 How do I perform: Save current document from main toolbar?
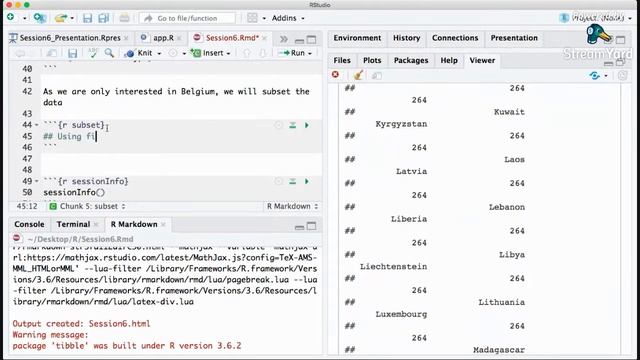[87, 18]
